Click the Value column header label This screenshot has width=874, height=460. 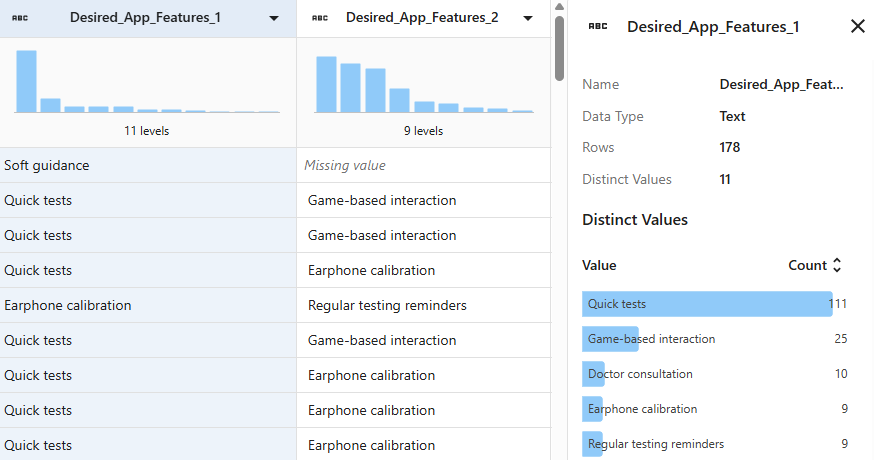tap(599, 266)
